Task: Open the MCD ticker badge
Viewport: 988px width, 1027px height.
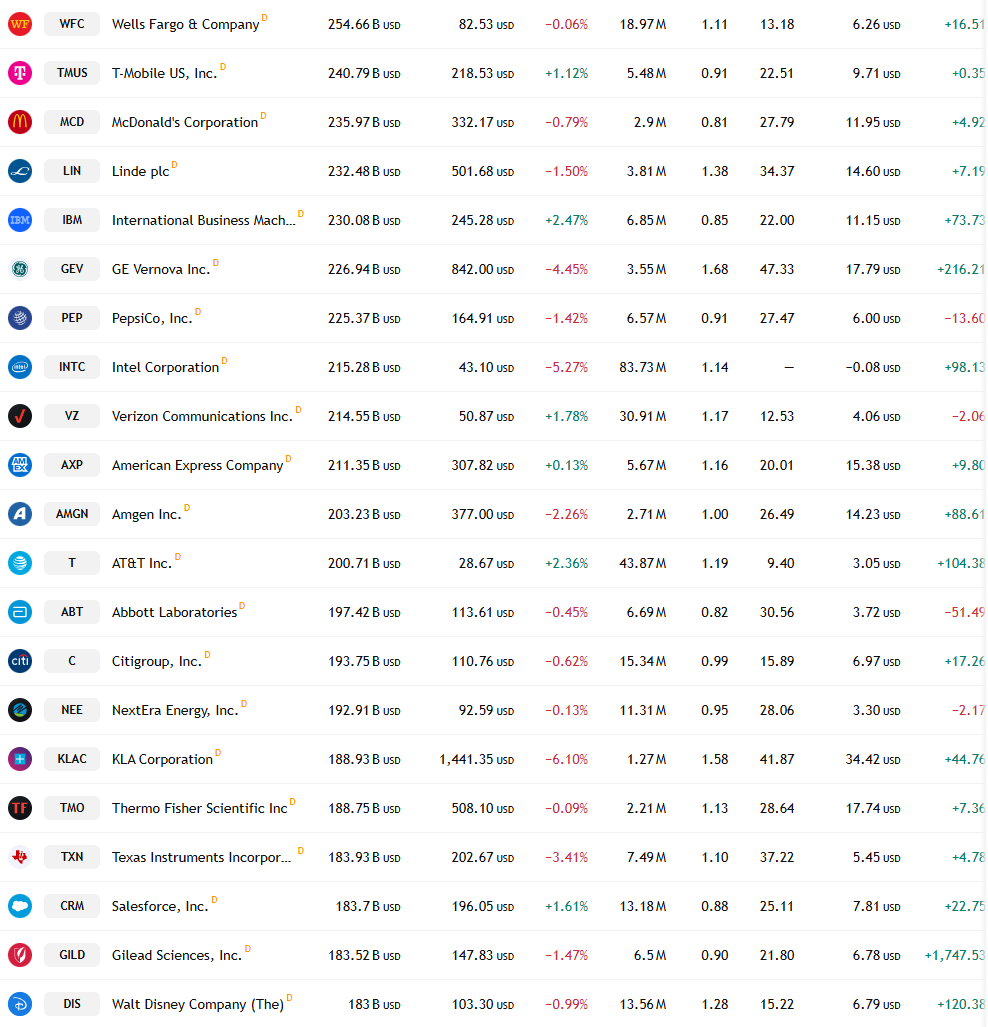Action: [x=72, y=122]
